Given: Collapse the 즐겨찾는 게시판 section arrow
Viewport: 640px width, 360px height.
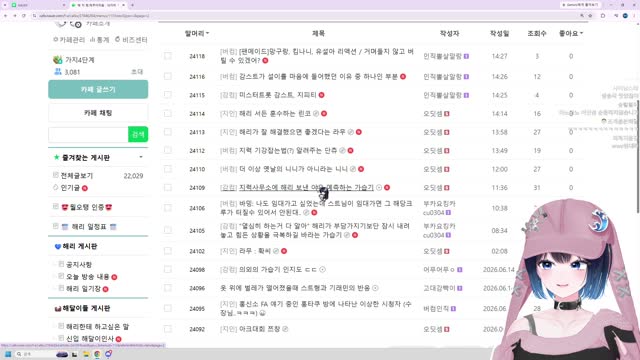Looking at the screenshot, I should tap(141, 157).
